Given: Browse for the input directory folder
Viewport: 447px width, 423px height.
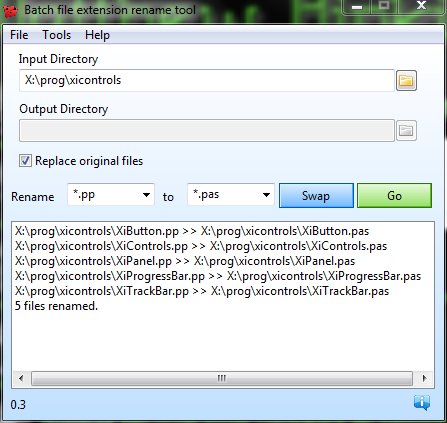Looking at the screenshot, I should (x=406, y=80).
